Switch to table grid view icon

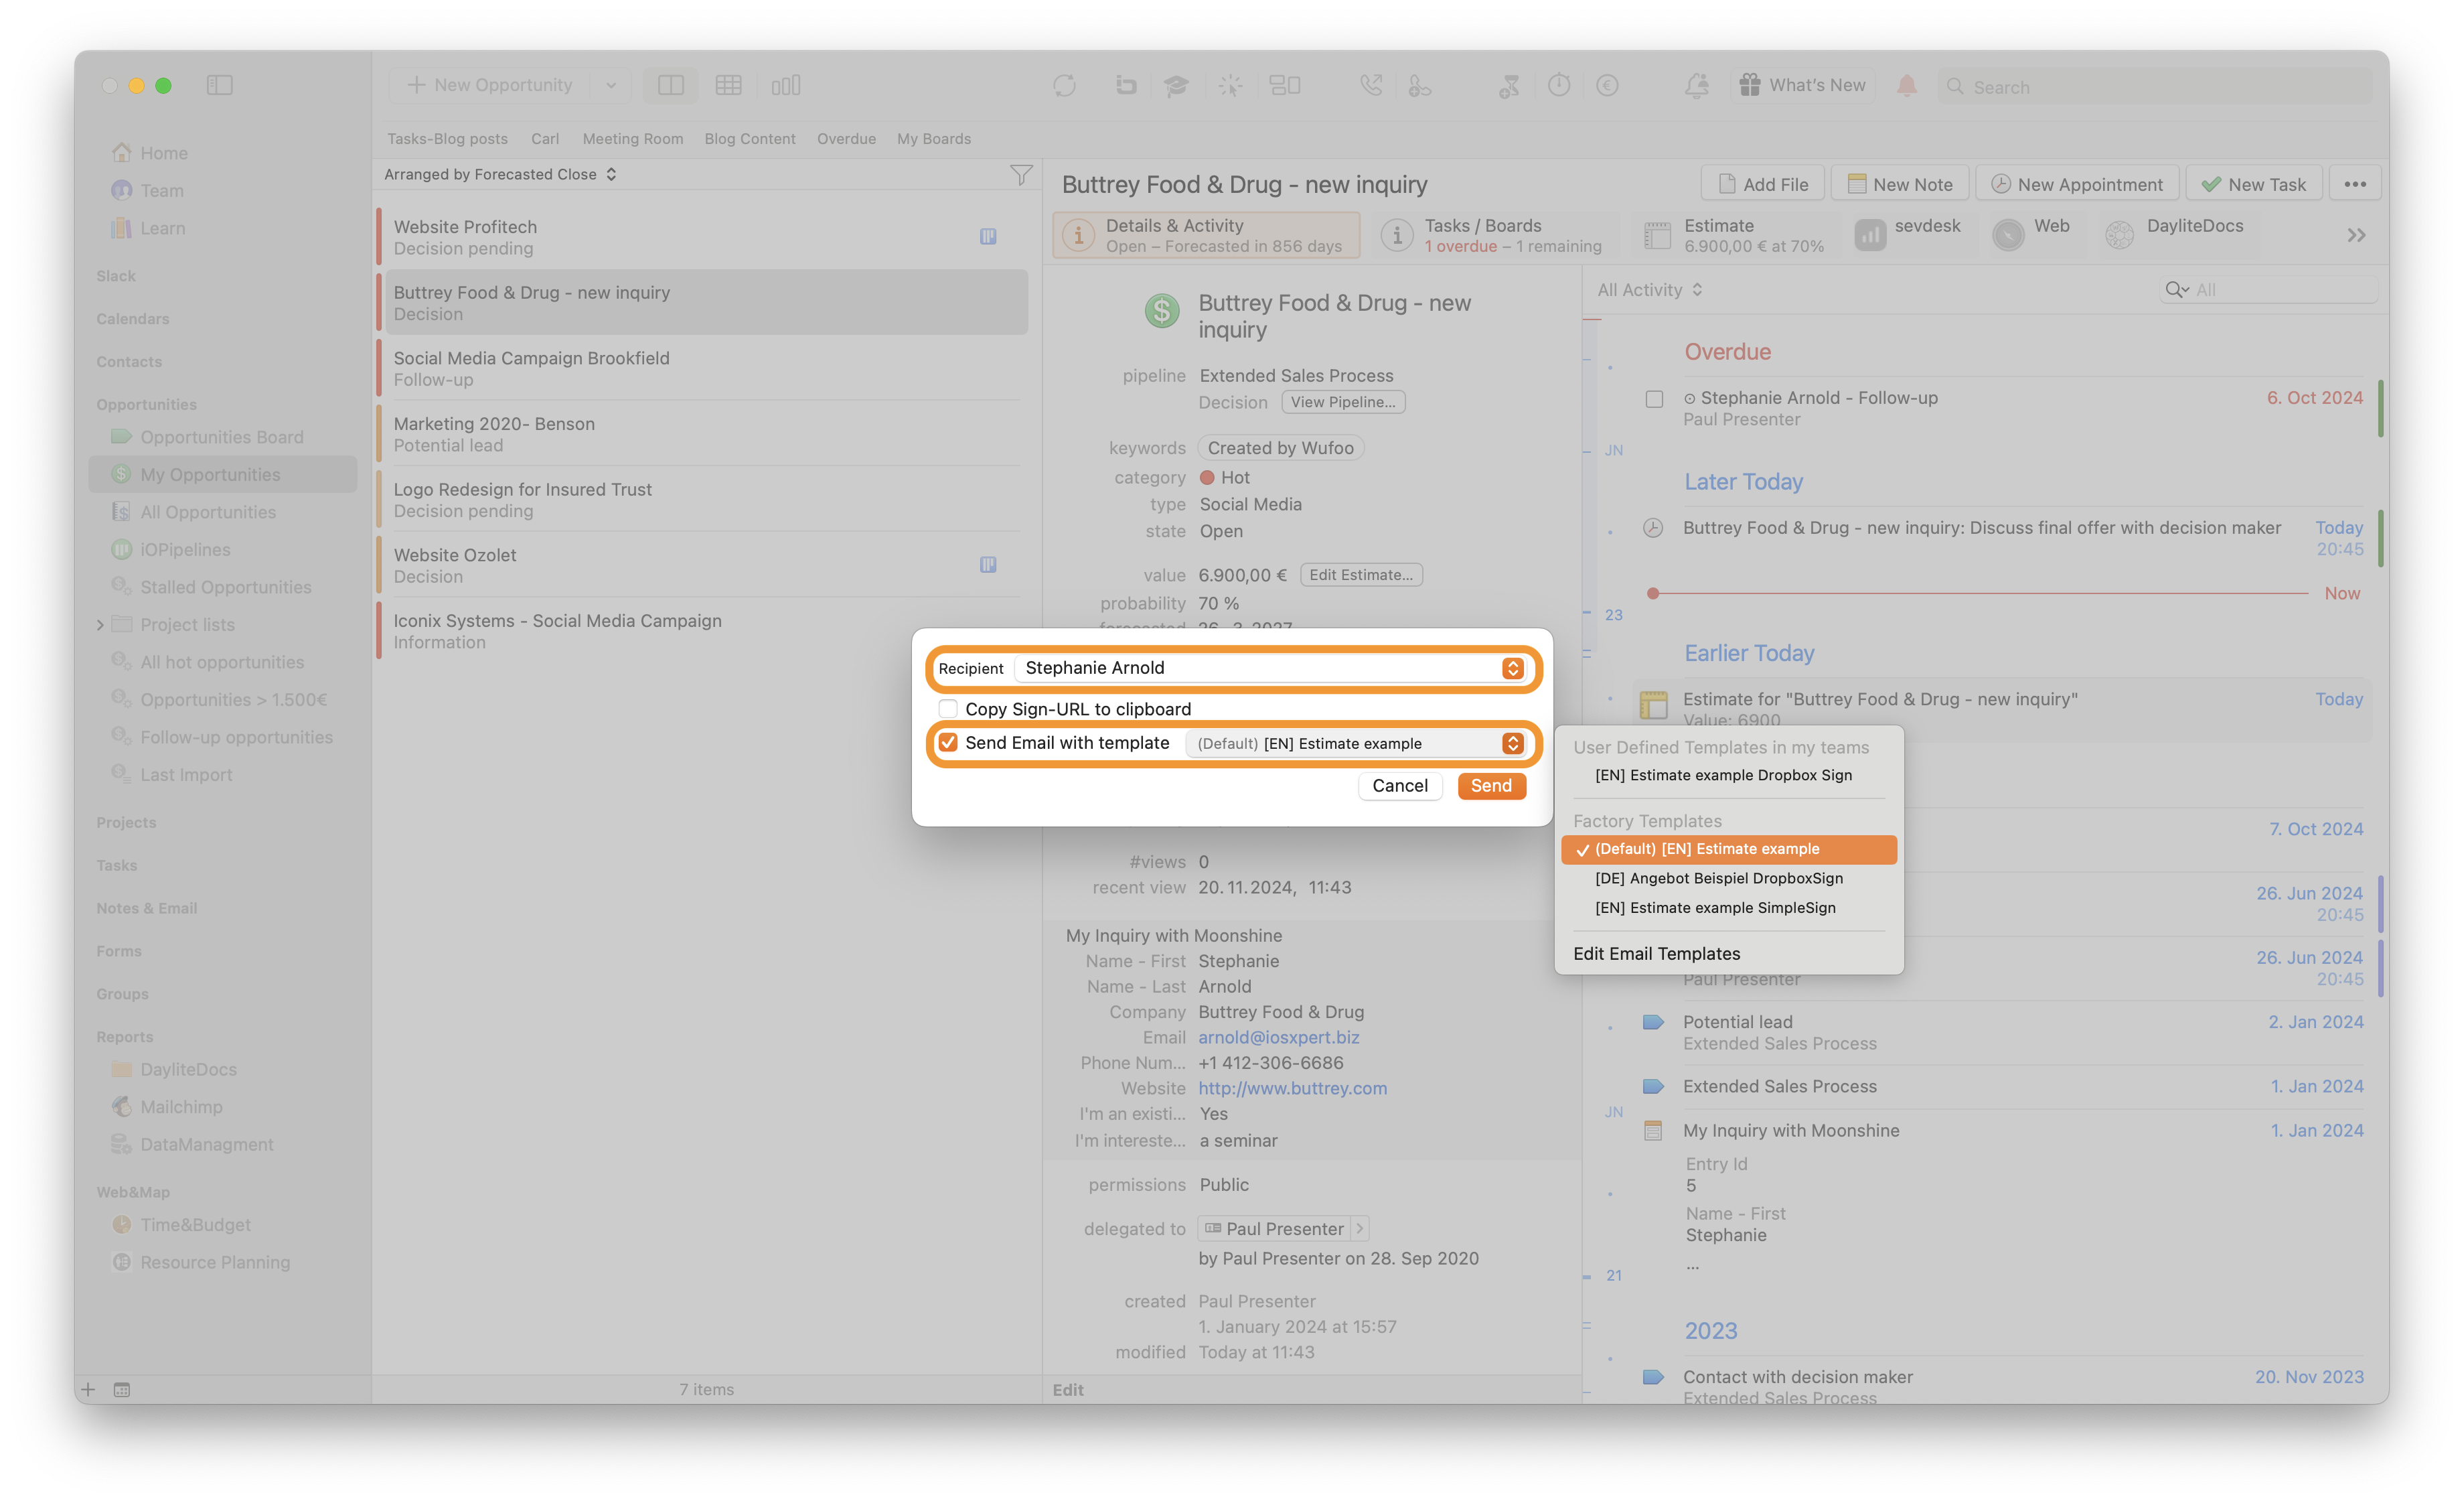click(728, 85)
